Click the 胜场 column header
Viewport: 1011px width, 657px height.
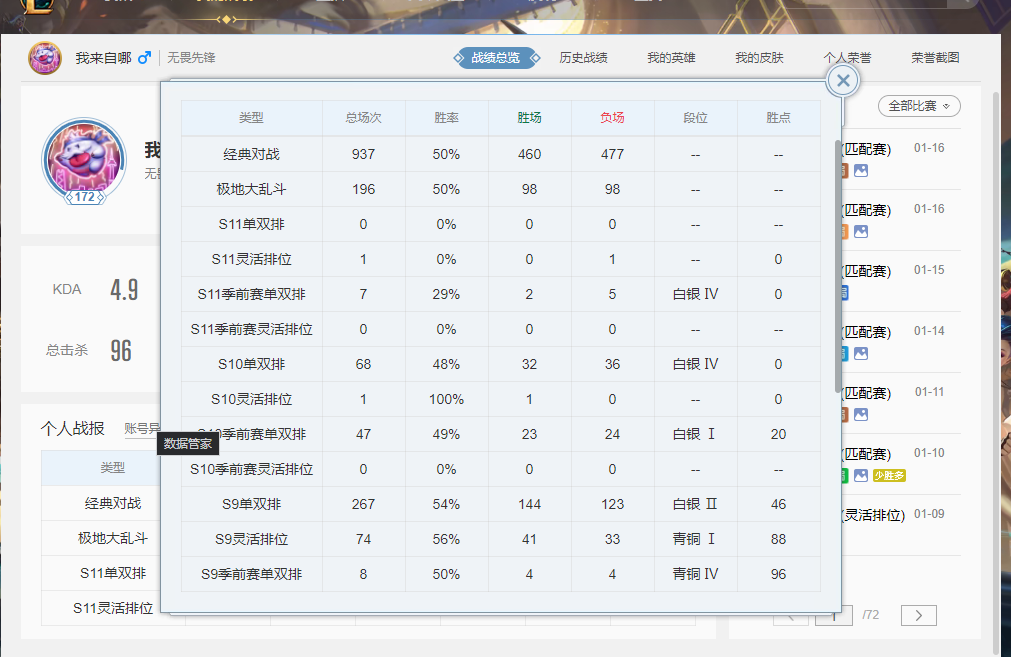(x=529, y=118)
